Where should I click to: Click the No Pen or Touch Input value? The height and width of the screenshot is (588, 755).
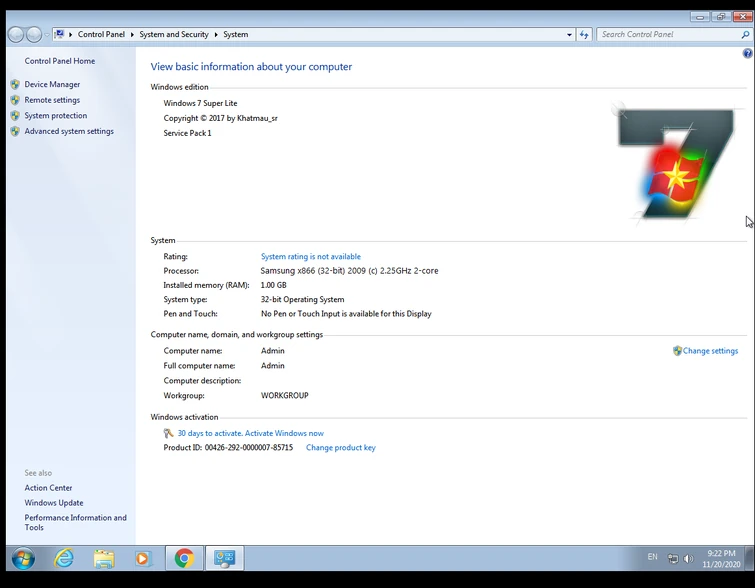click(x=346, y=314)
